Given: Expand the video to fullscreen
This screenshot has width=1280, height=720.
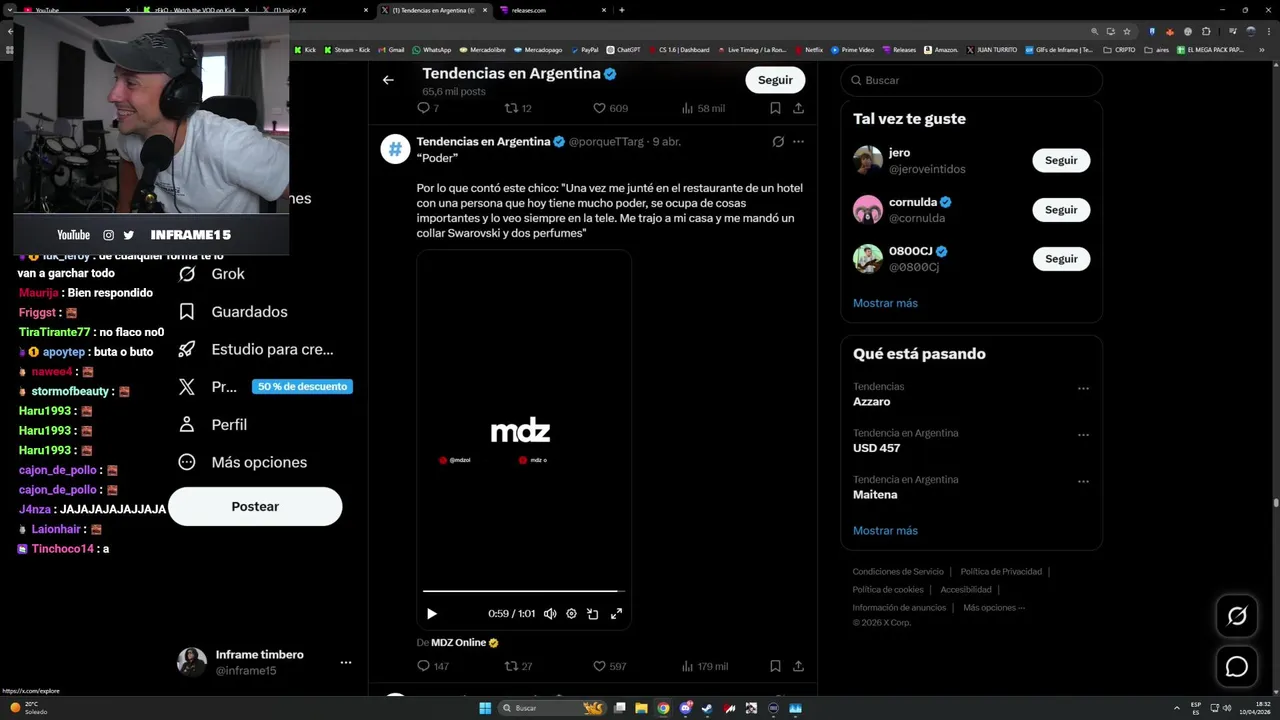Looking at the screenshot, I should click(x=616, y=614).
